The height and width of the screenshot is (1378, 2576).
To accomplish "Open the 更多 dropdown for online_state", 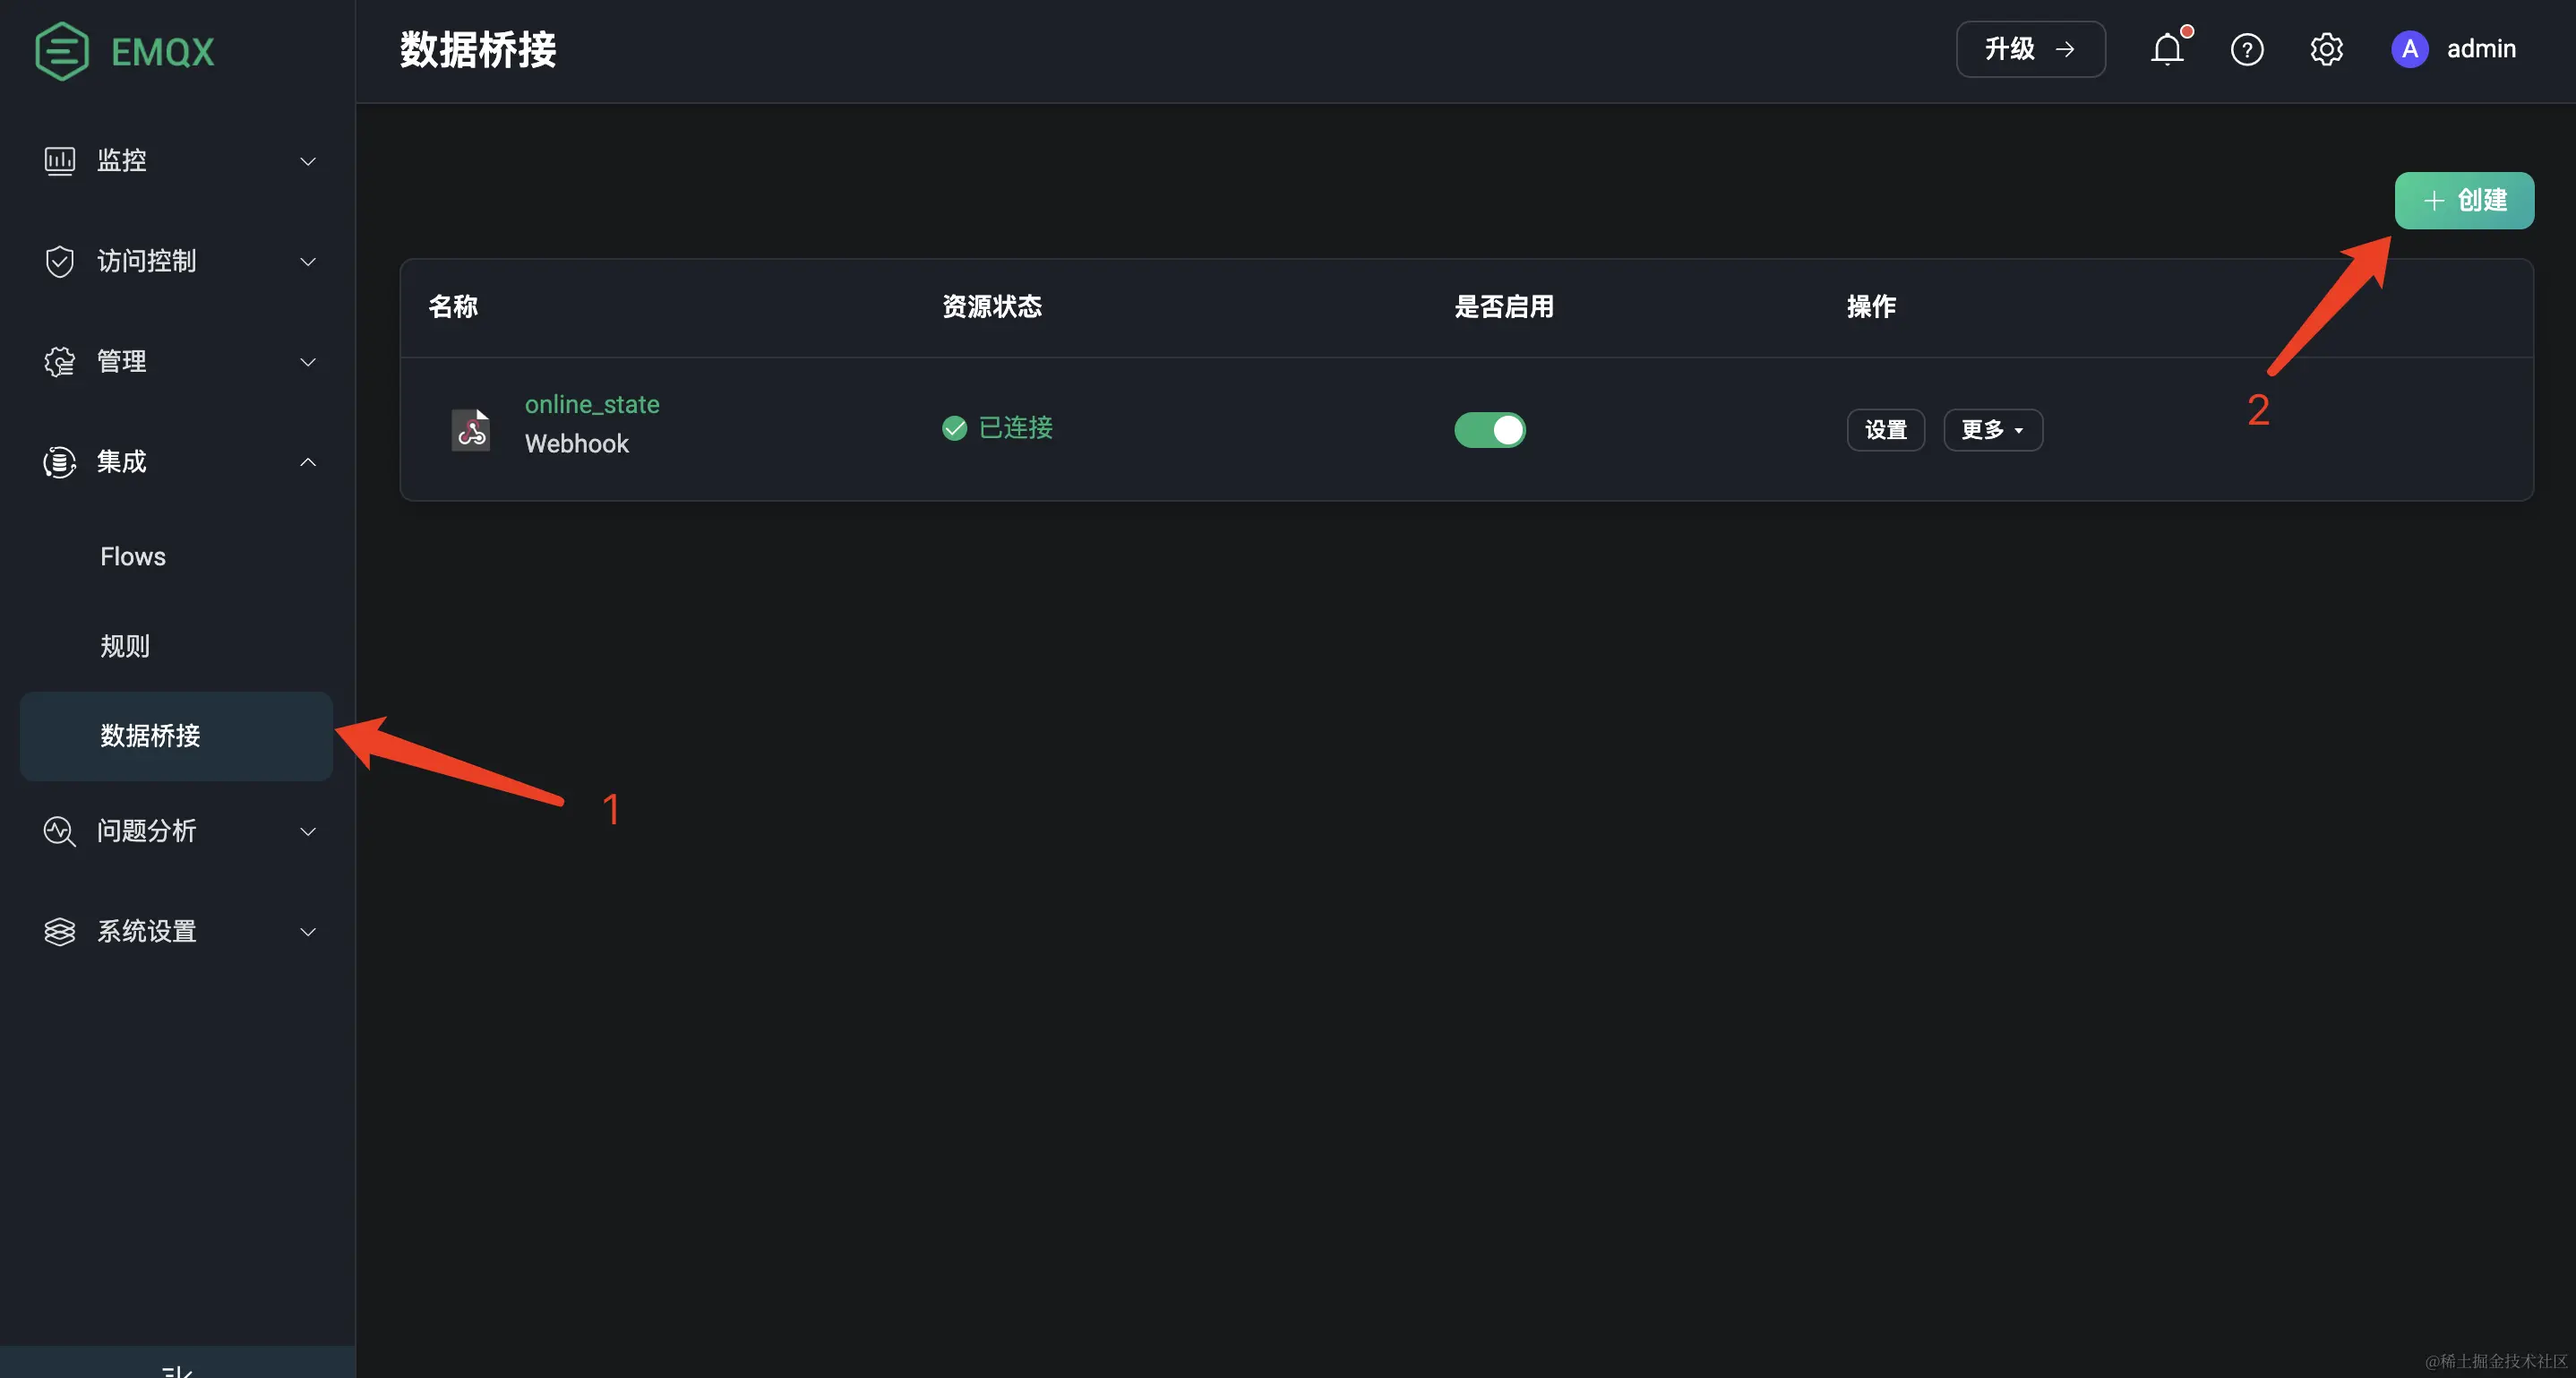I will 1992,430.
